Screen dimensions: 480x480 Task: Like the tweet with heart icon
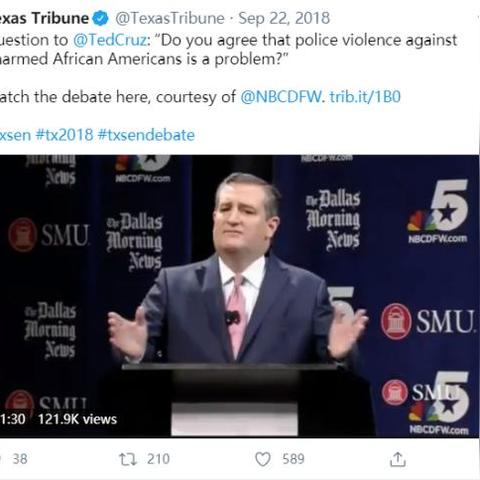(x=263, y=459)
